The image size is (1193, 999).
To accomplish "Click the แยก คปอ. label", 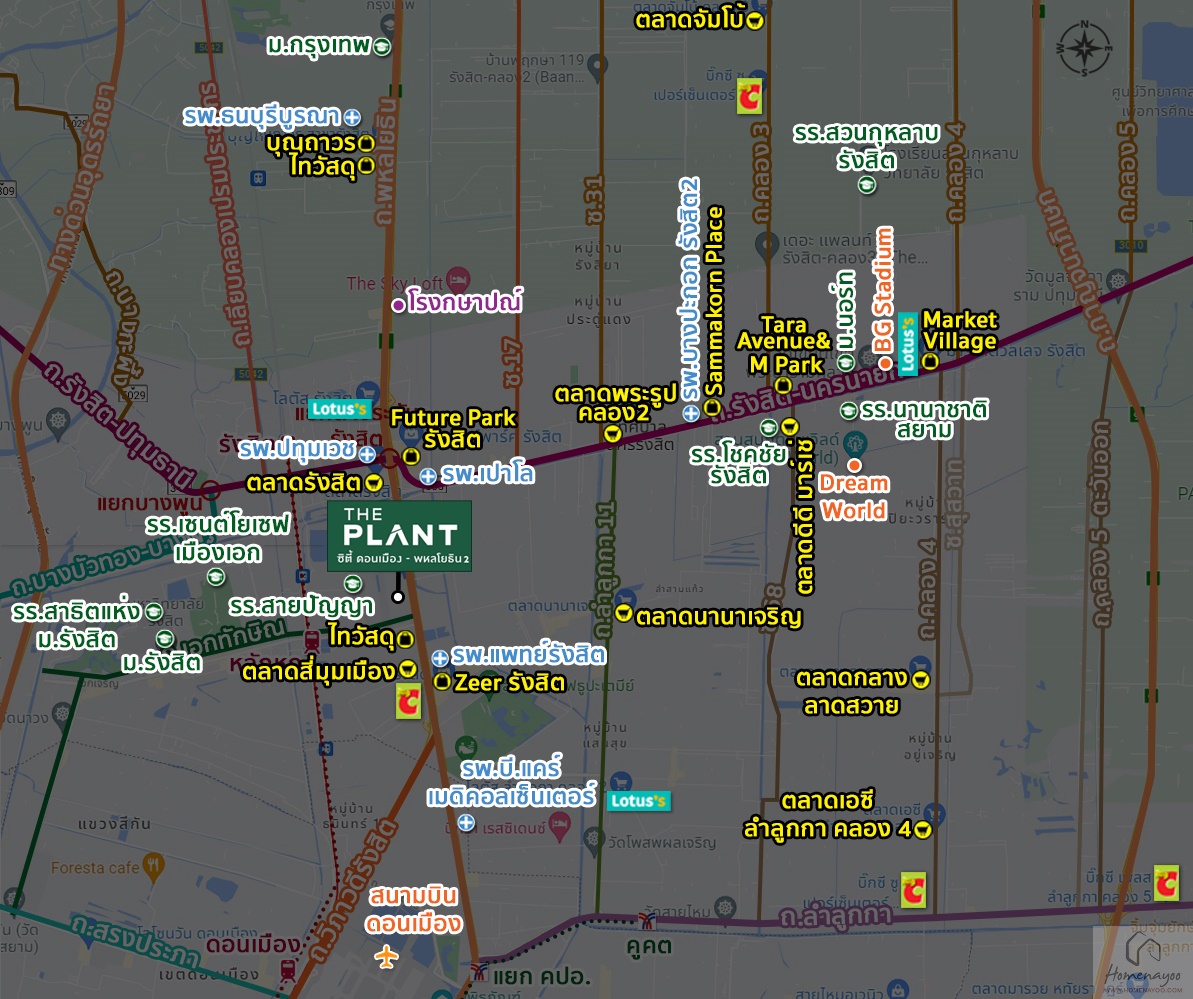I will [541, 976].
